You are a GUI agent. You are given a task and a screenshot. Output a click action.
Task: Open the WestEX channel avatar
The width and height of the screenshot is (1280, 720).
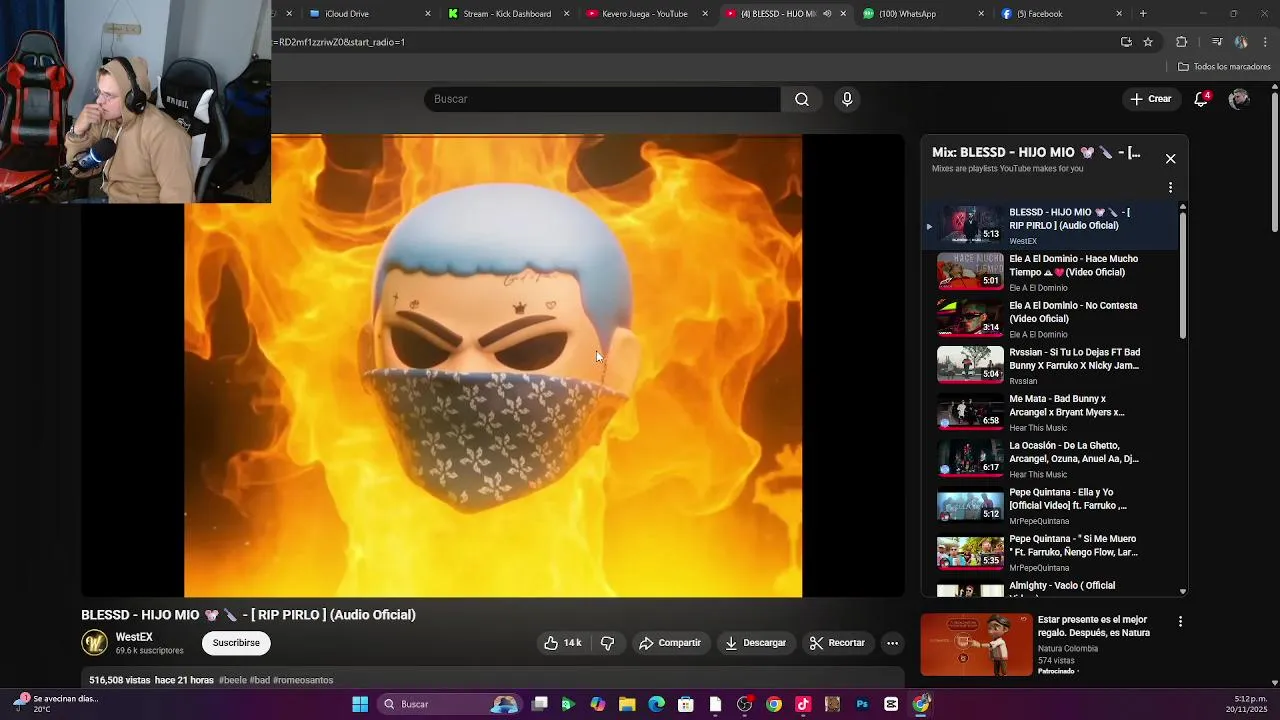coord(94,643)
